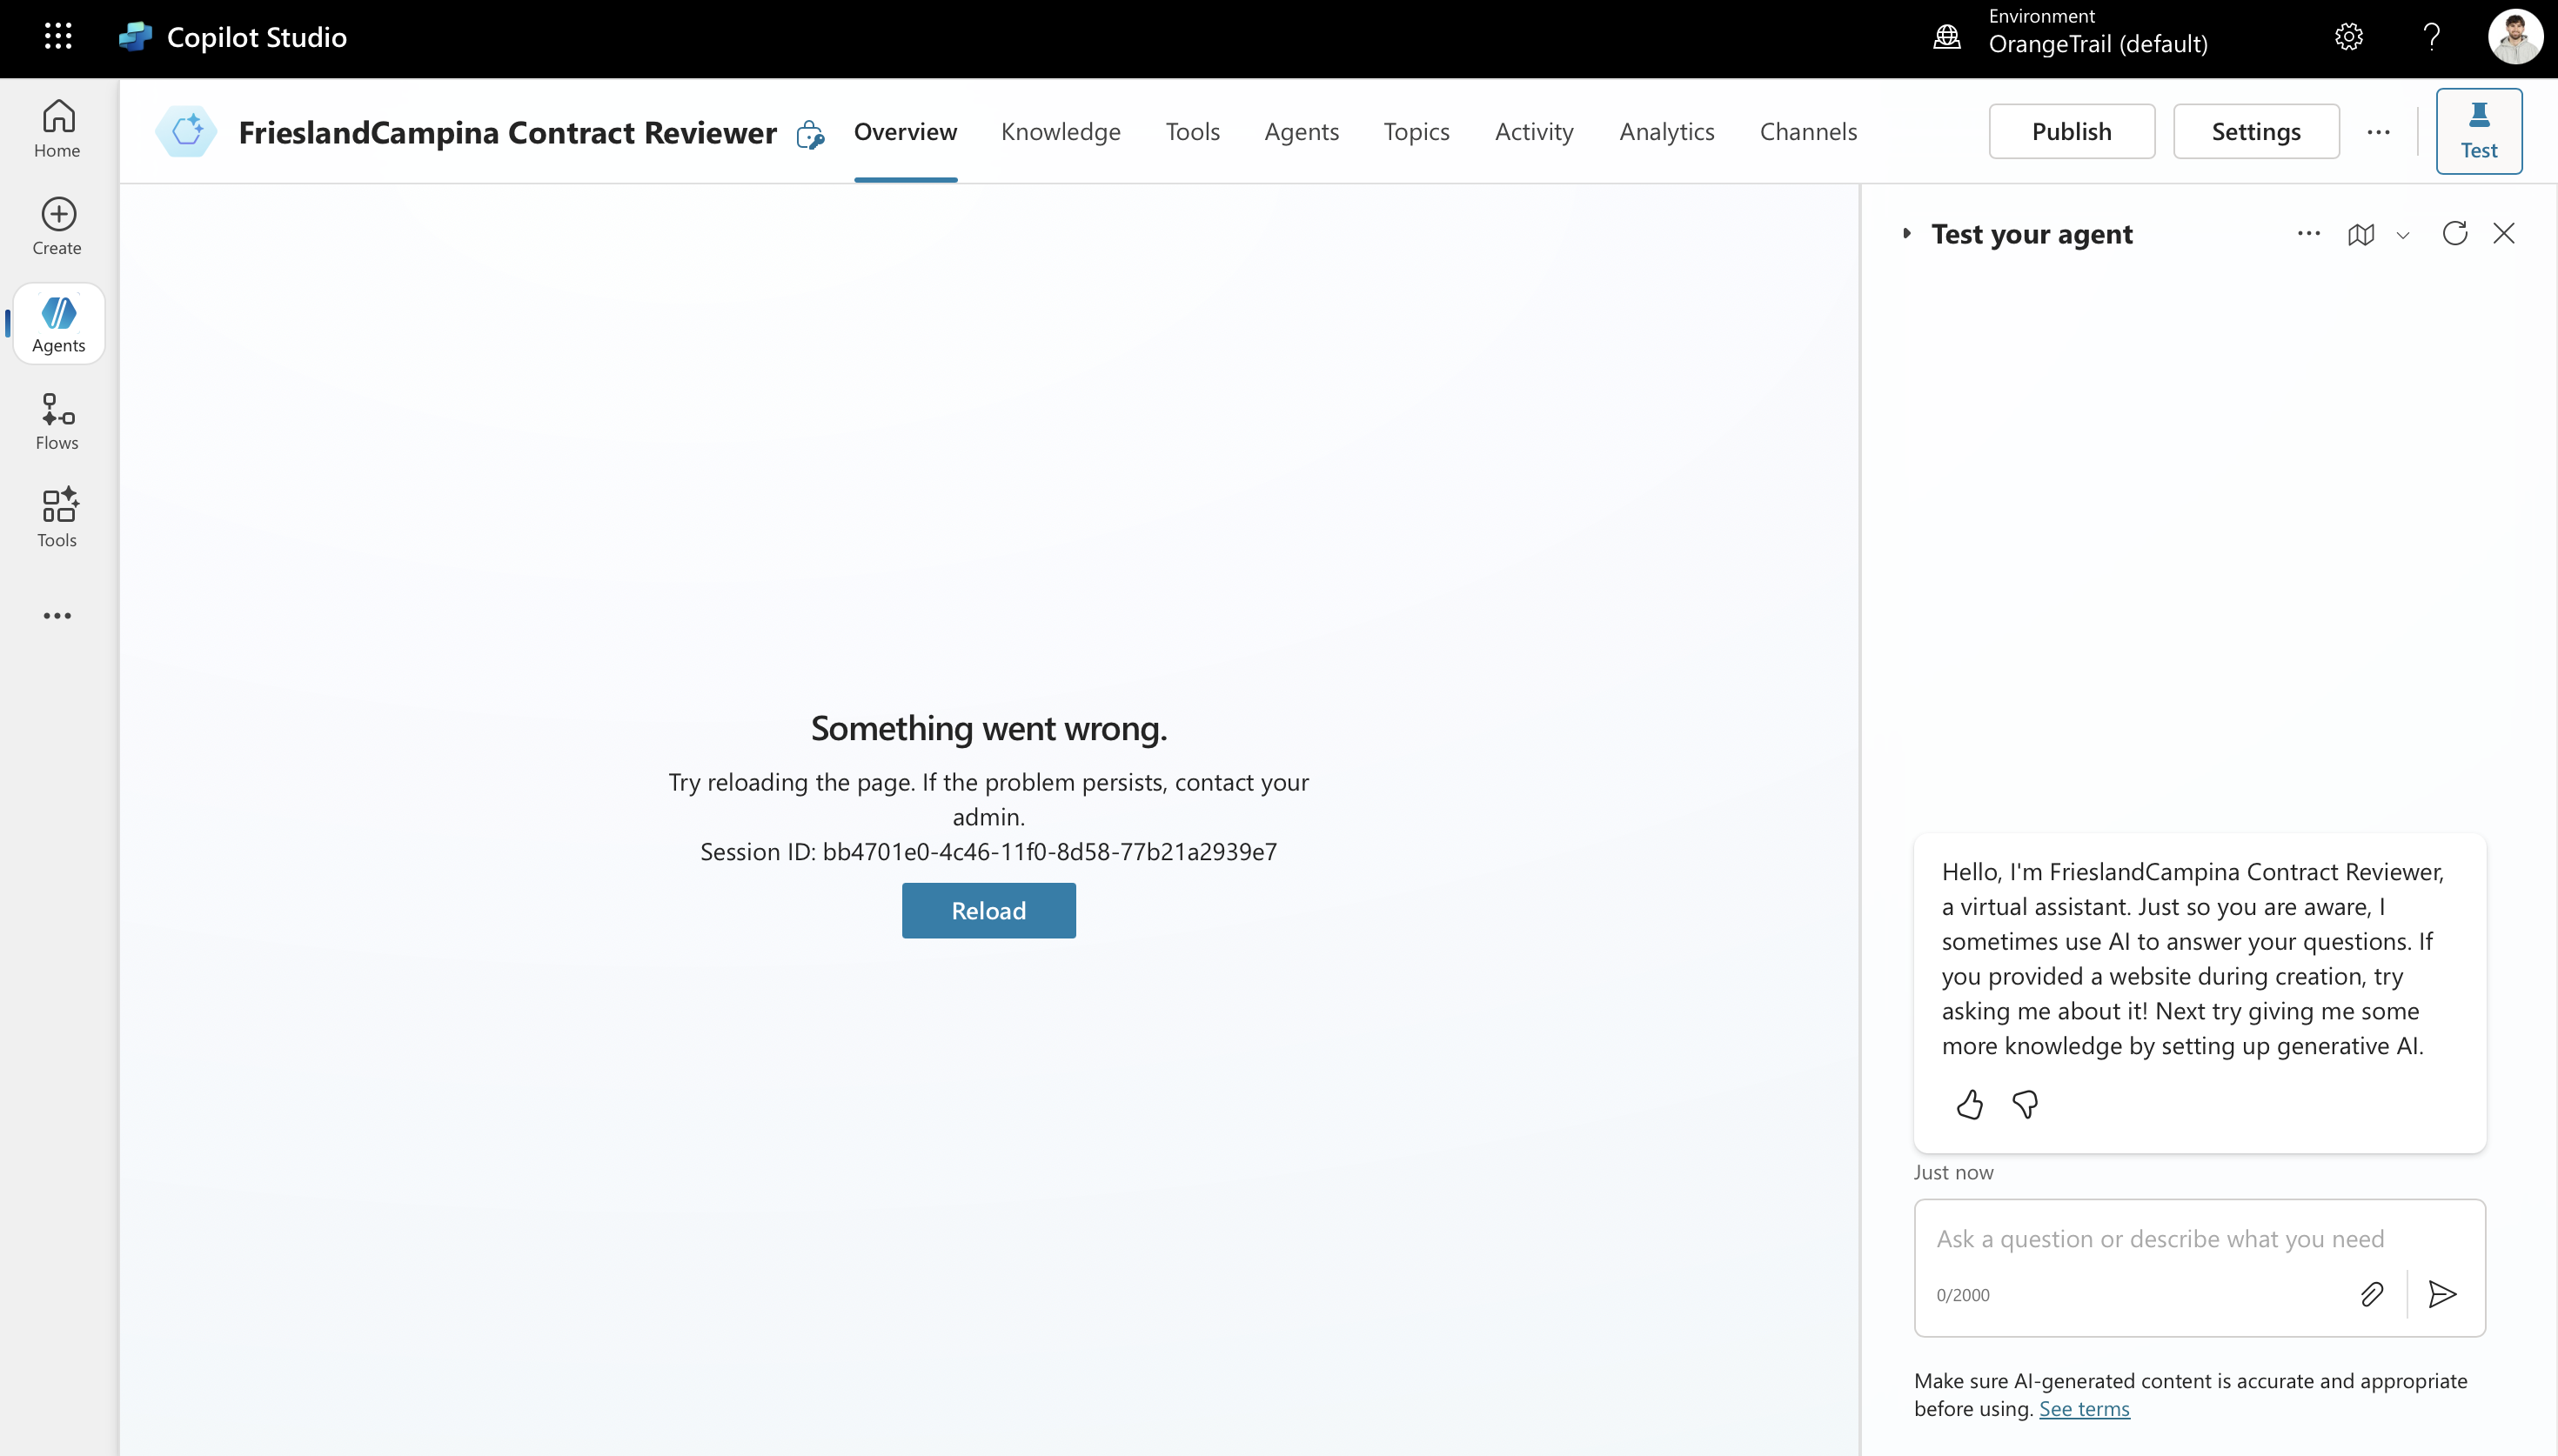Switch to the Knowledge tab
Image resolution: width=2558 pixels, height=1456 pixels.
click(1061, 131)
